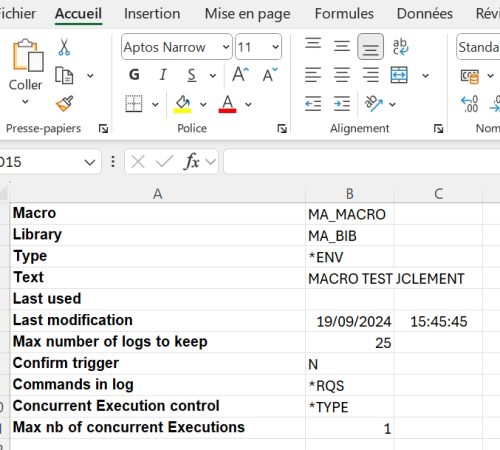Increase font size with large A icon
Image resolution: width=500 pixels, height=450 pixels.
(x=241, y=75)
